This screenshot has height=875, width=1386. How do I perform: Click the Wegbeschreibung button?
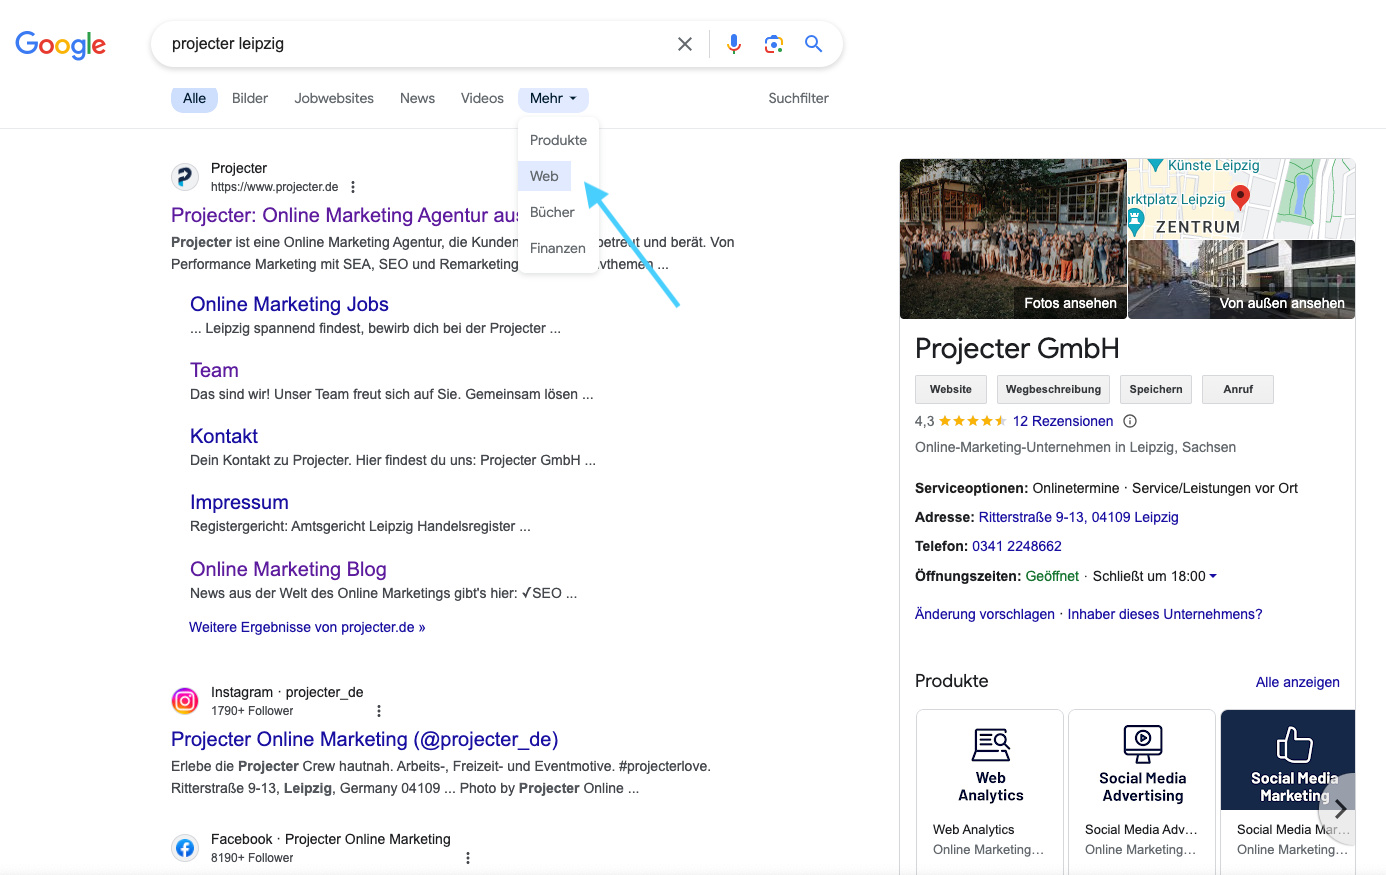pyautogui.click(x=1053, y=389)
